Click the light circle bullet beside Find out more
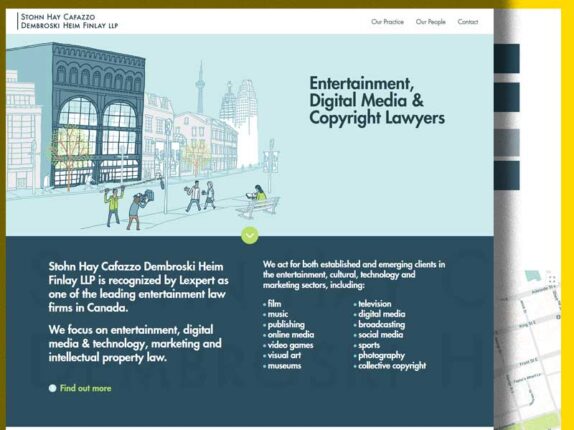Viewport: 574px width, 430px height. coord(52,388)
